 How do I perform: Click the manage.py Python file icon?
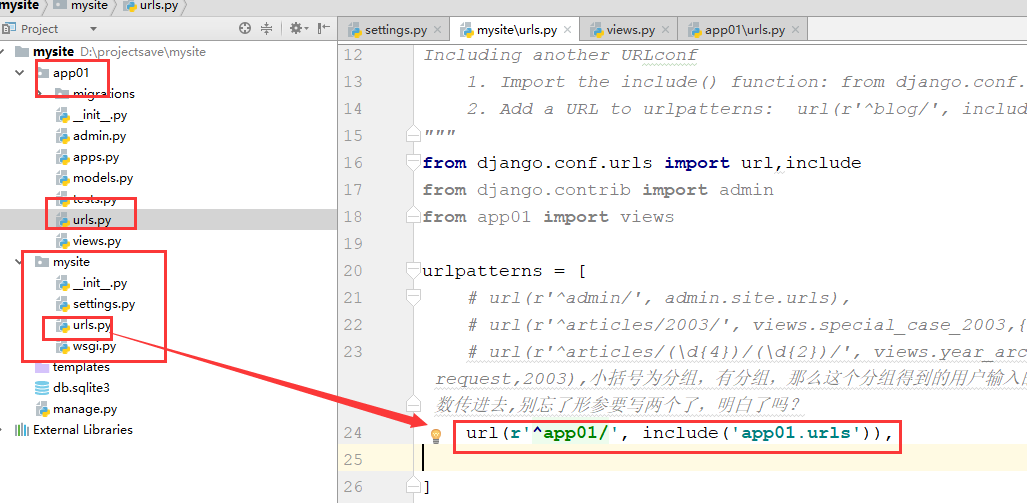coord(43,409)
